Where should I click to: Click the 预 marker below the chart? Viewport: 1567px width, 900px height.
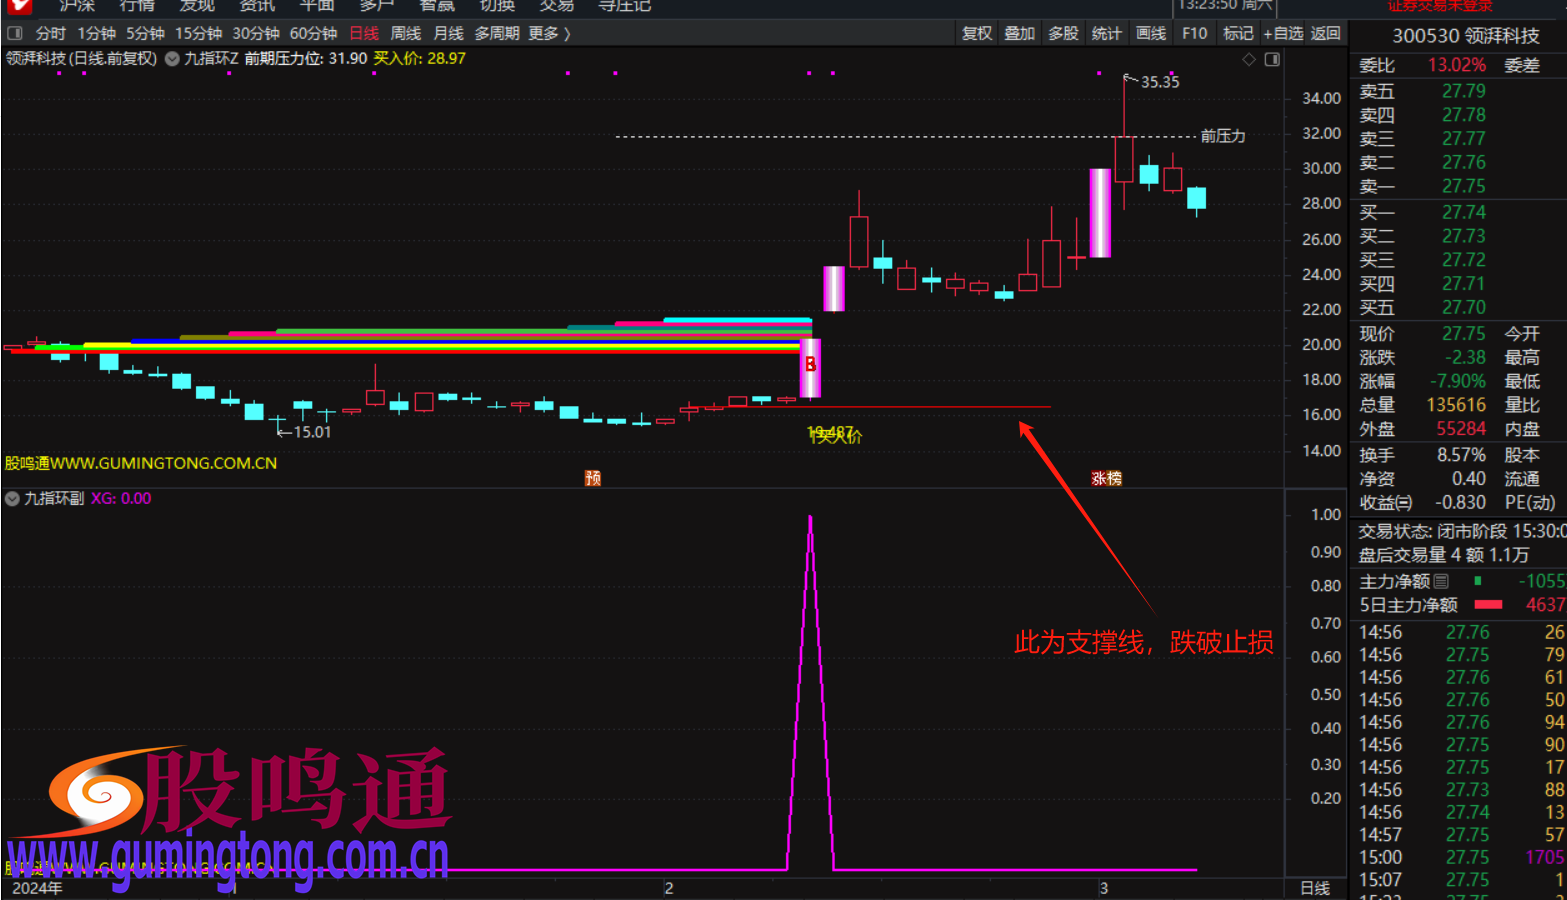(592, 478)
